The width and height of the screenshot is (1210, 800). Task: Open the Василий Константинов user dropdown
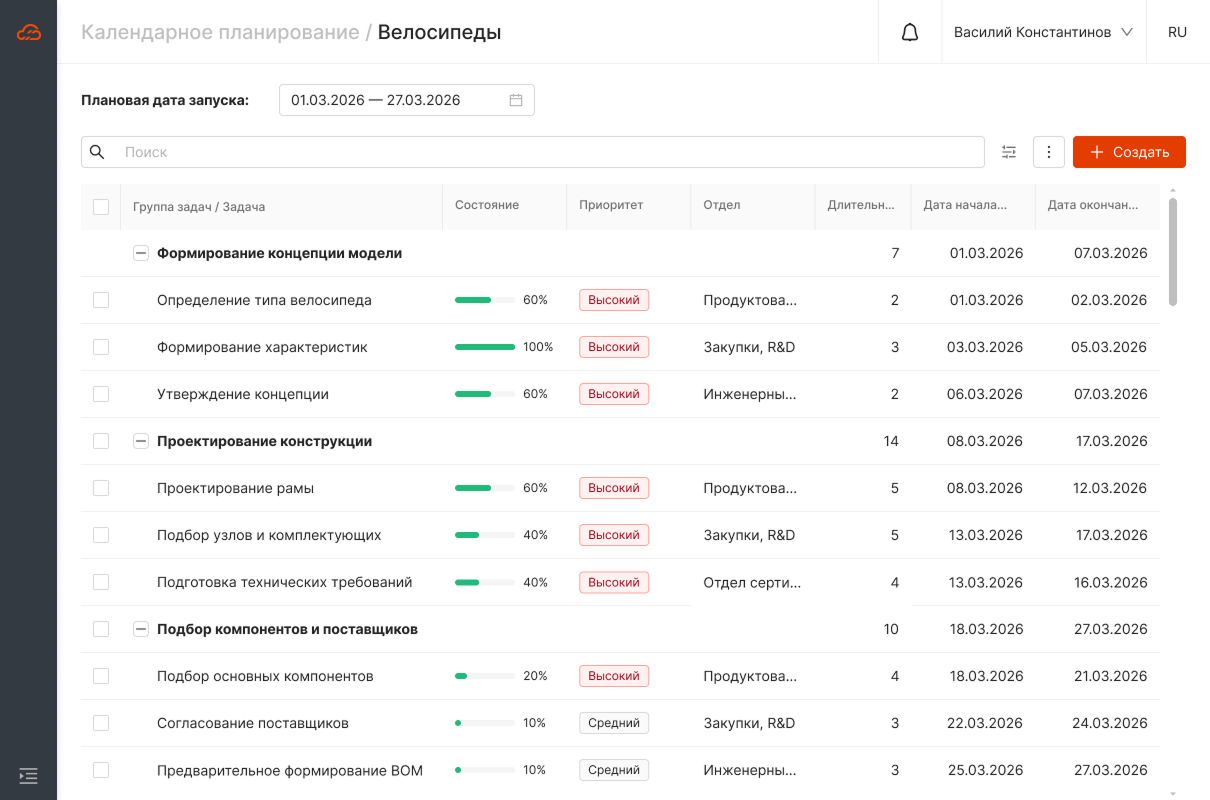pyautogui.click(x=1042, y=32)
